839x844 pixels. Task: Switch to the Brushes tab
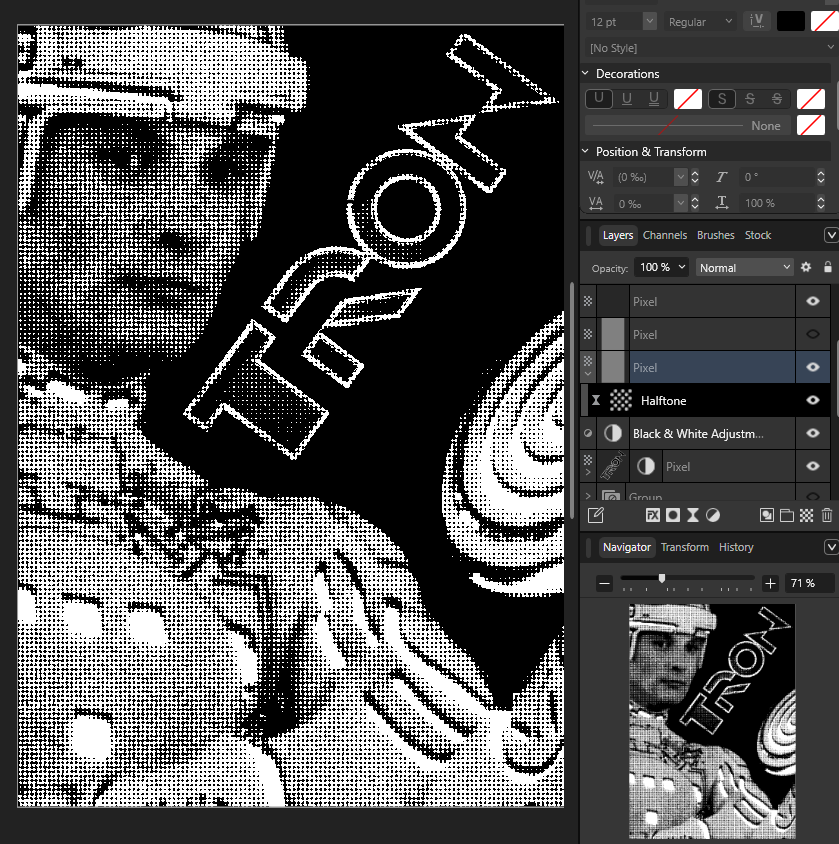pos(715,235)
